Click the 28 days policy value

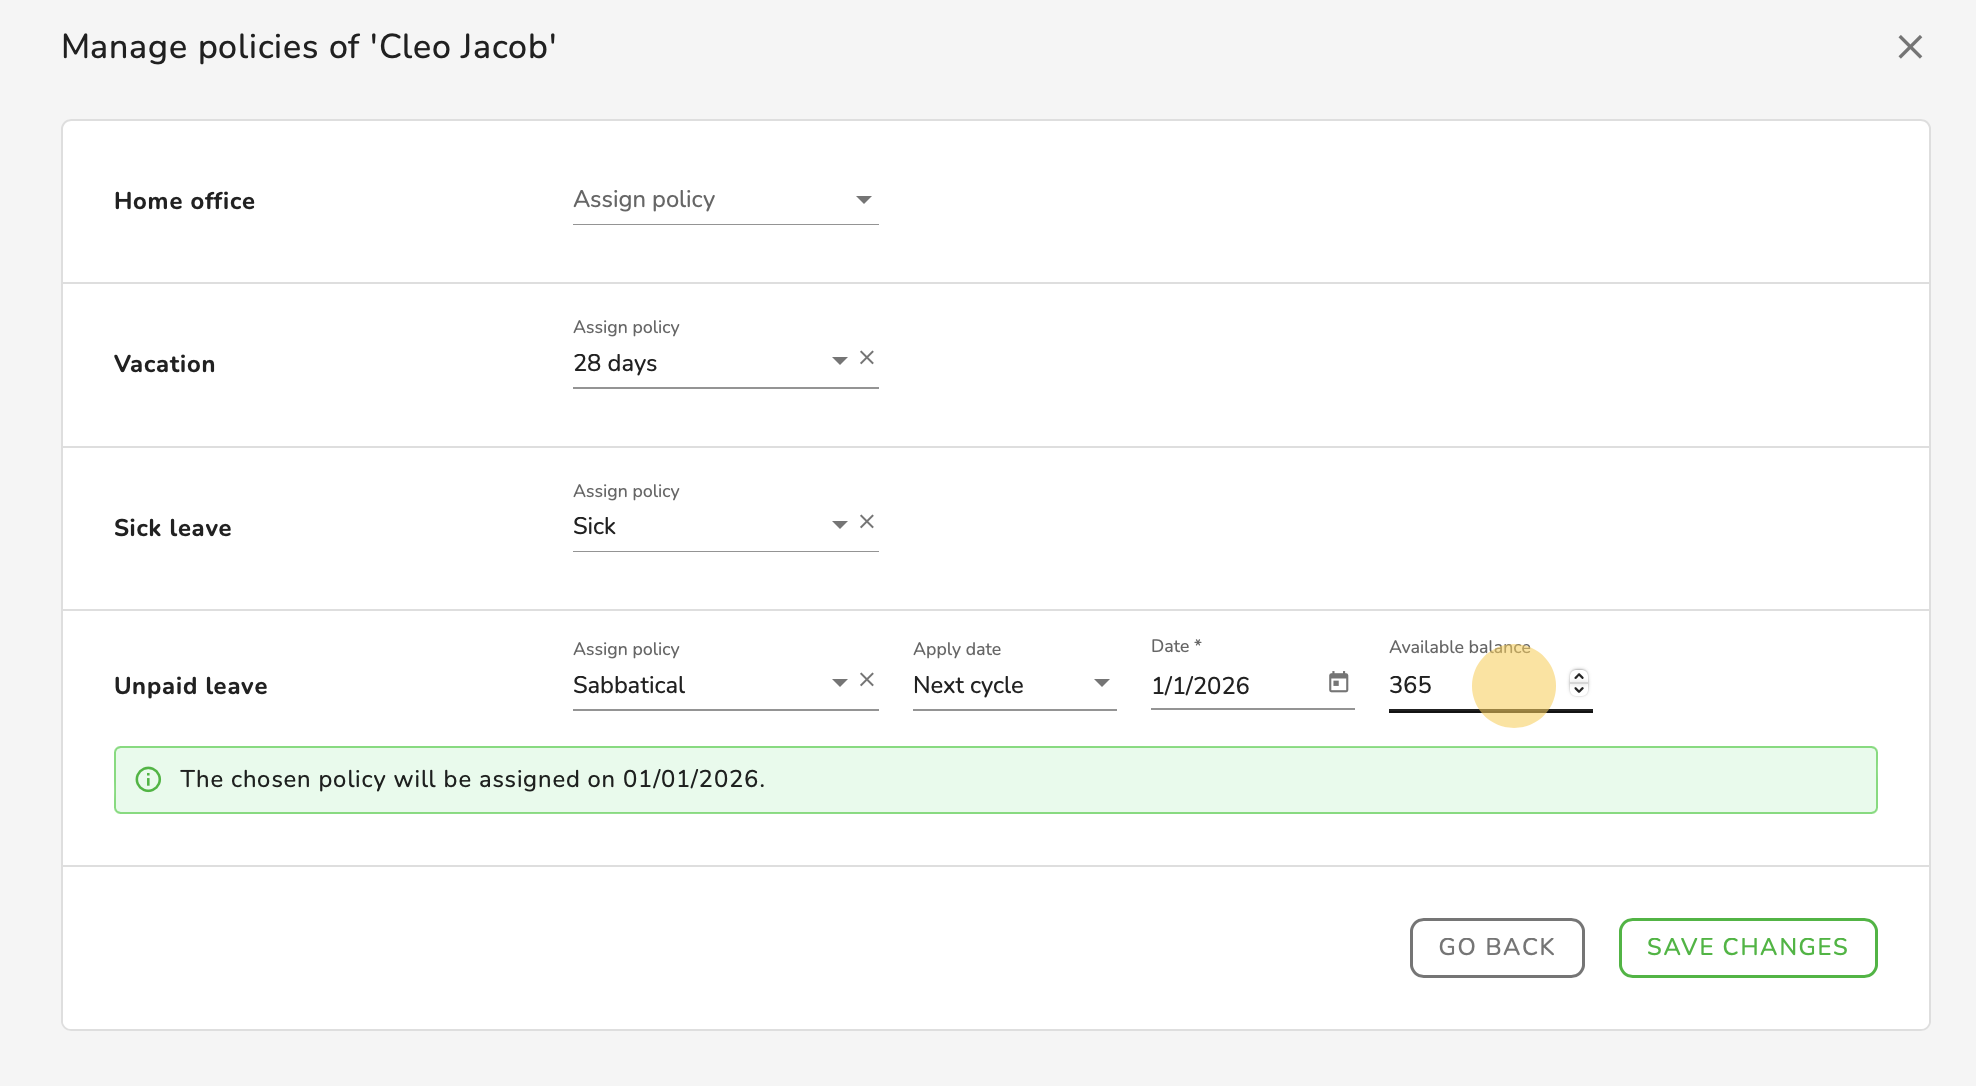pos(616,364)
